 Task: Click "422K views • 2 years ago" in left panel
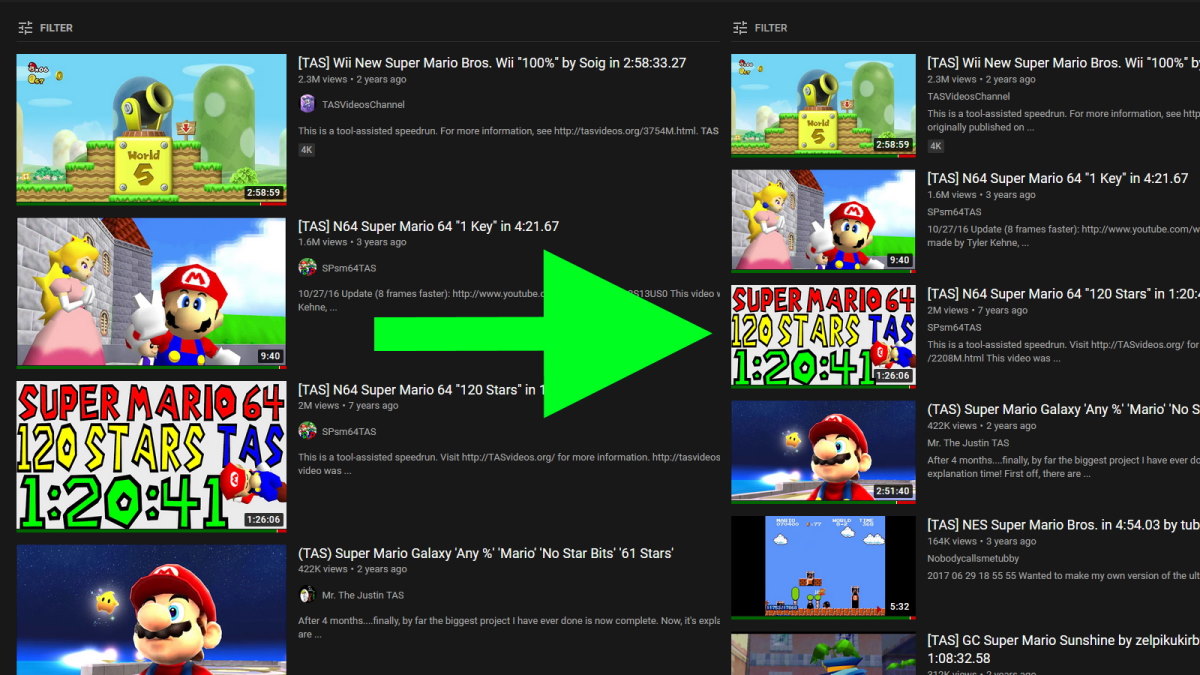tap(353, 569)
